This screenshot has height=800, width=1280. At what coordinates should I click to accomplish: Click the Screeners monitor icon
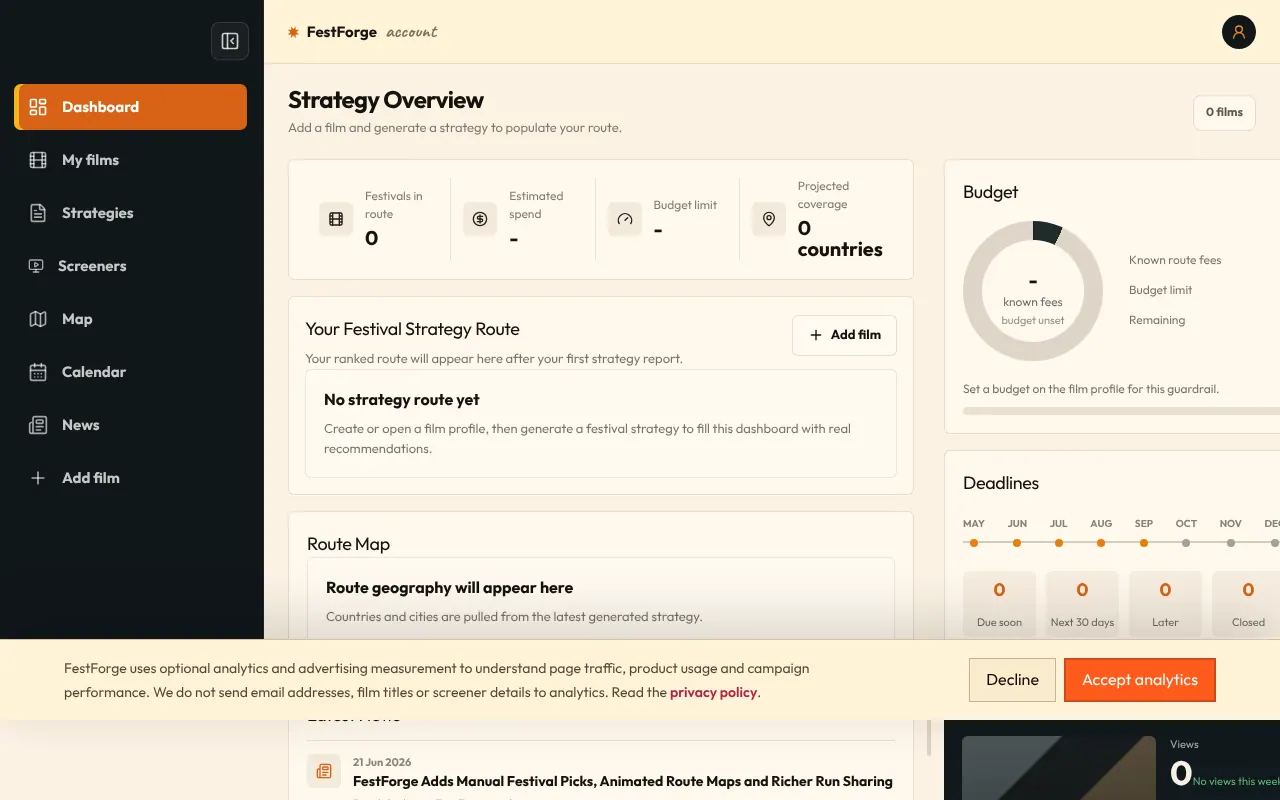pos(36,266)
